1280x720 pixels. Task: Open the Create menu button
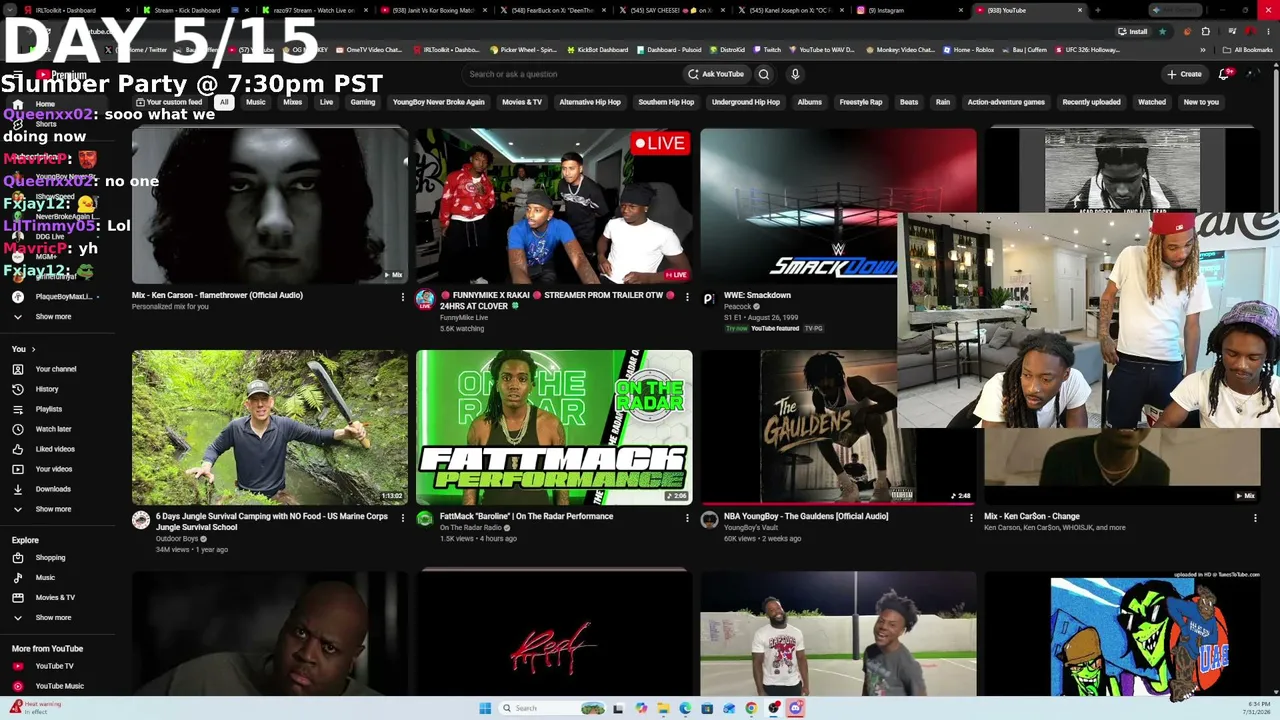pyautogui.click(x=1184, y=74)
